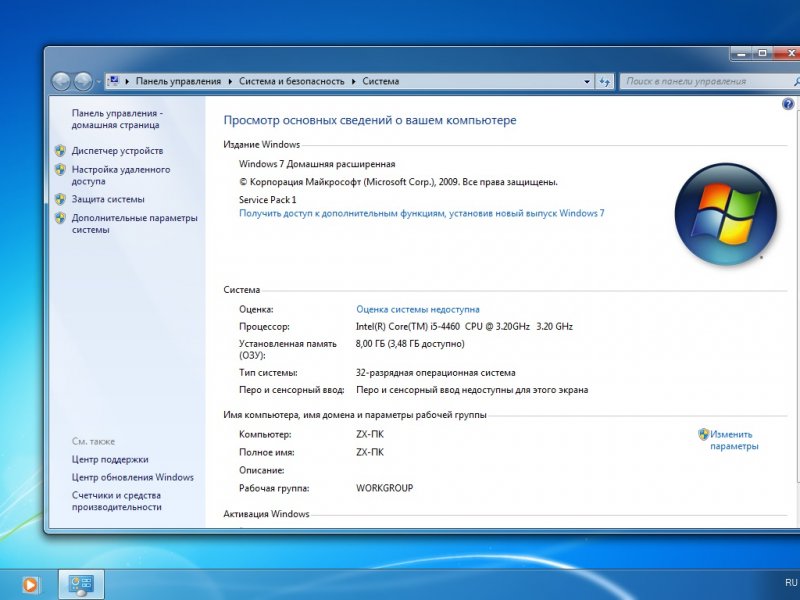The image size is (800, 600).
Task: Click the Control Panel taskbar button
Action: click(81, 584)
